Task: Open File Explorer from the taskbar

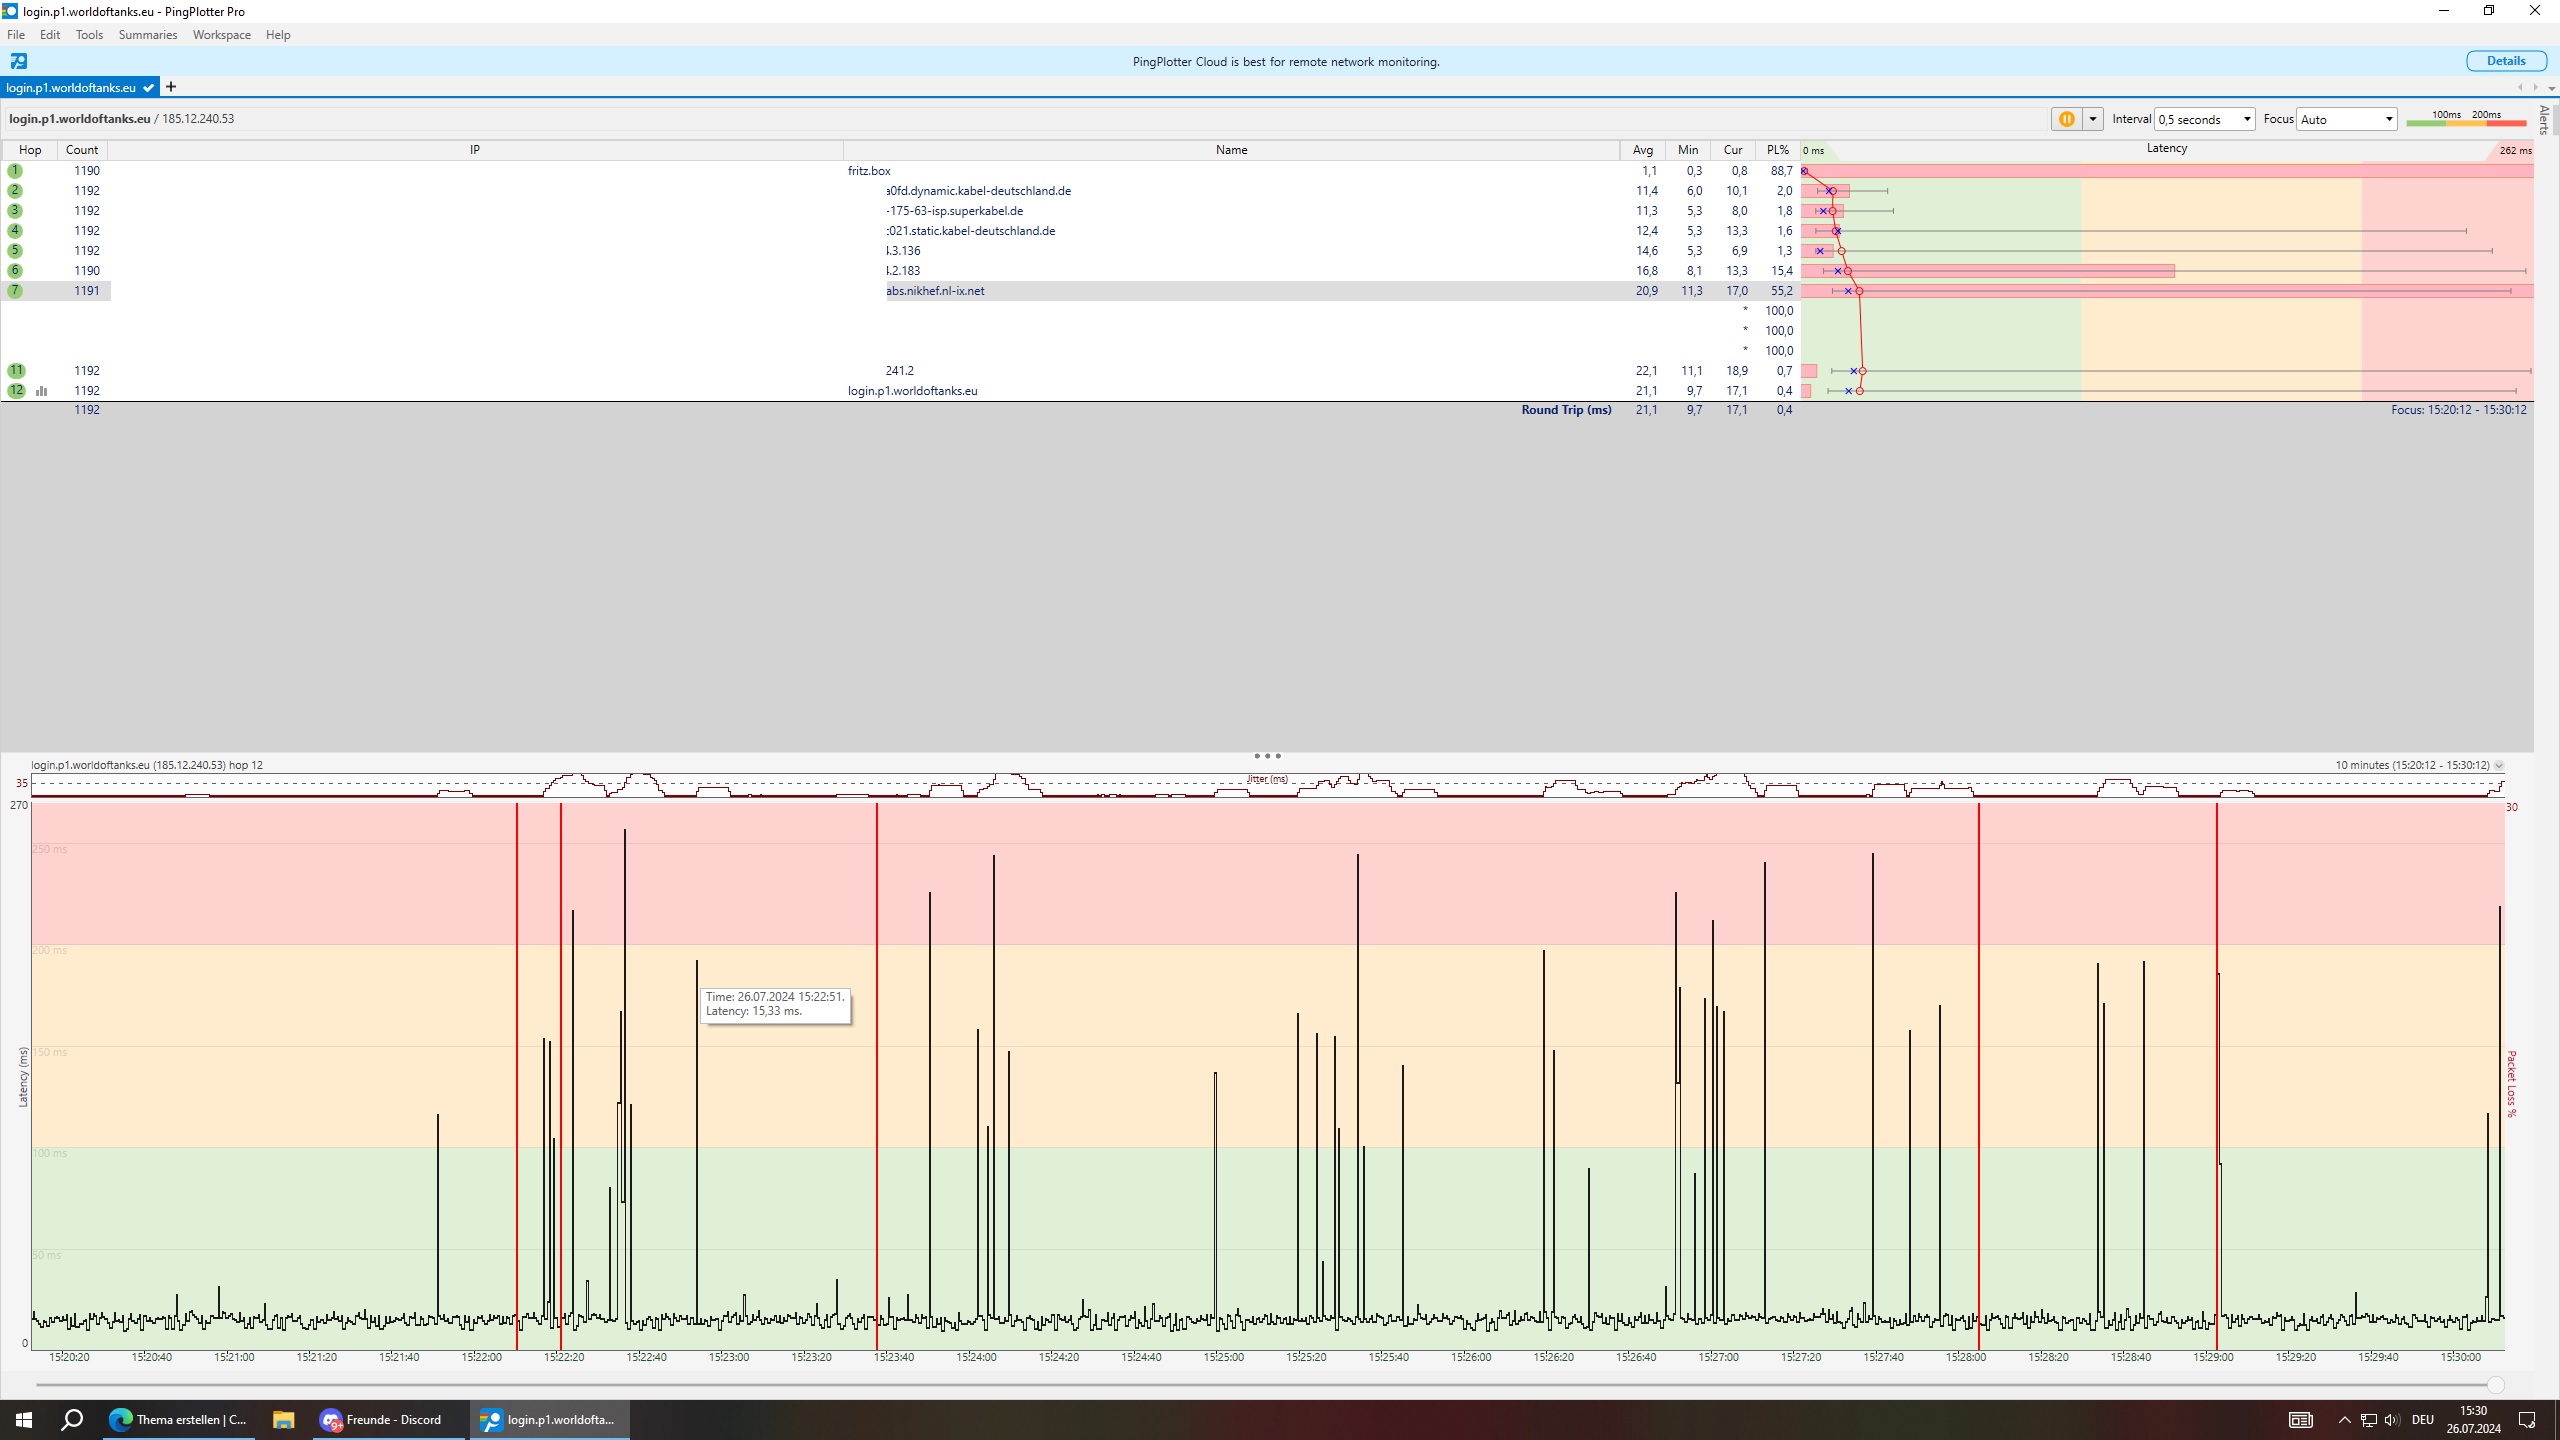Action: click(x=284, y=1420)
